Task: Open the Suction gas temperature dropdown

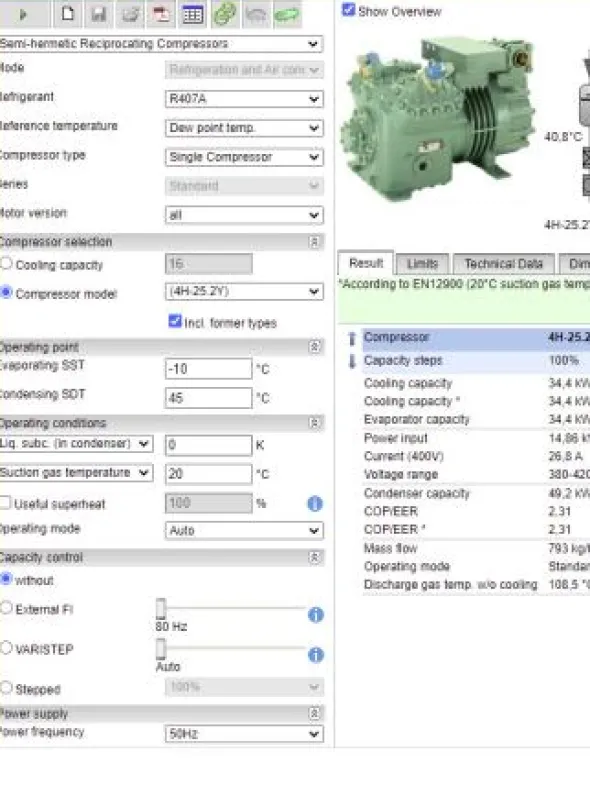Action: click(77, 473)
